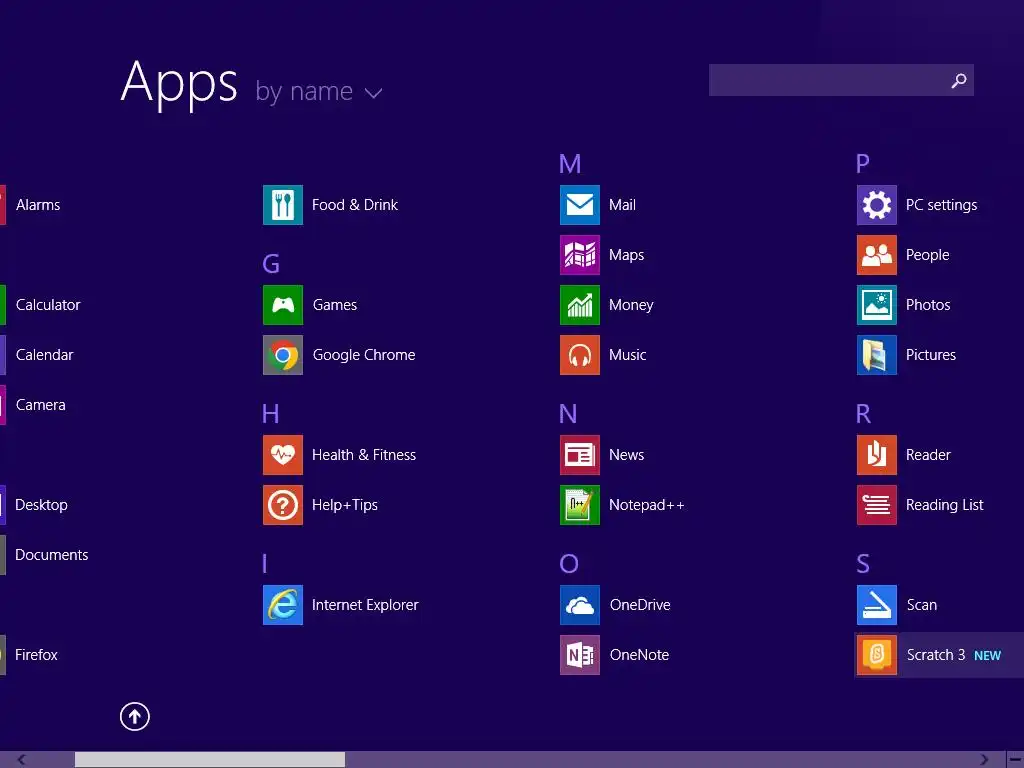Viewport: 1024px width, 768px height.
Task: Launch the Notepad++ icon
Action: 580,505
